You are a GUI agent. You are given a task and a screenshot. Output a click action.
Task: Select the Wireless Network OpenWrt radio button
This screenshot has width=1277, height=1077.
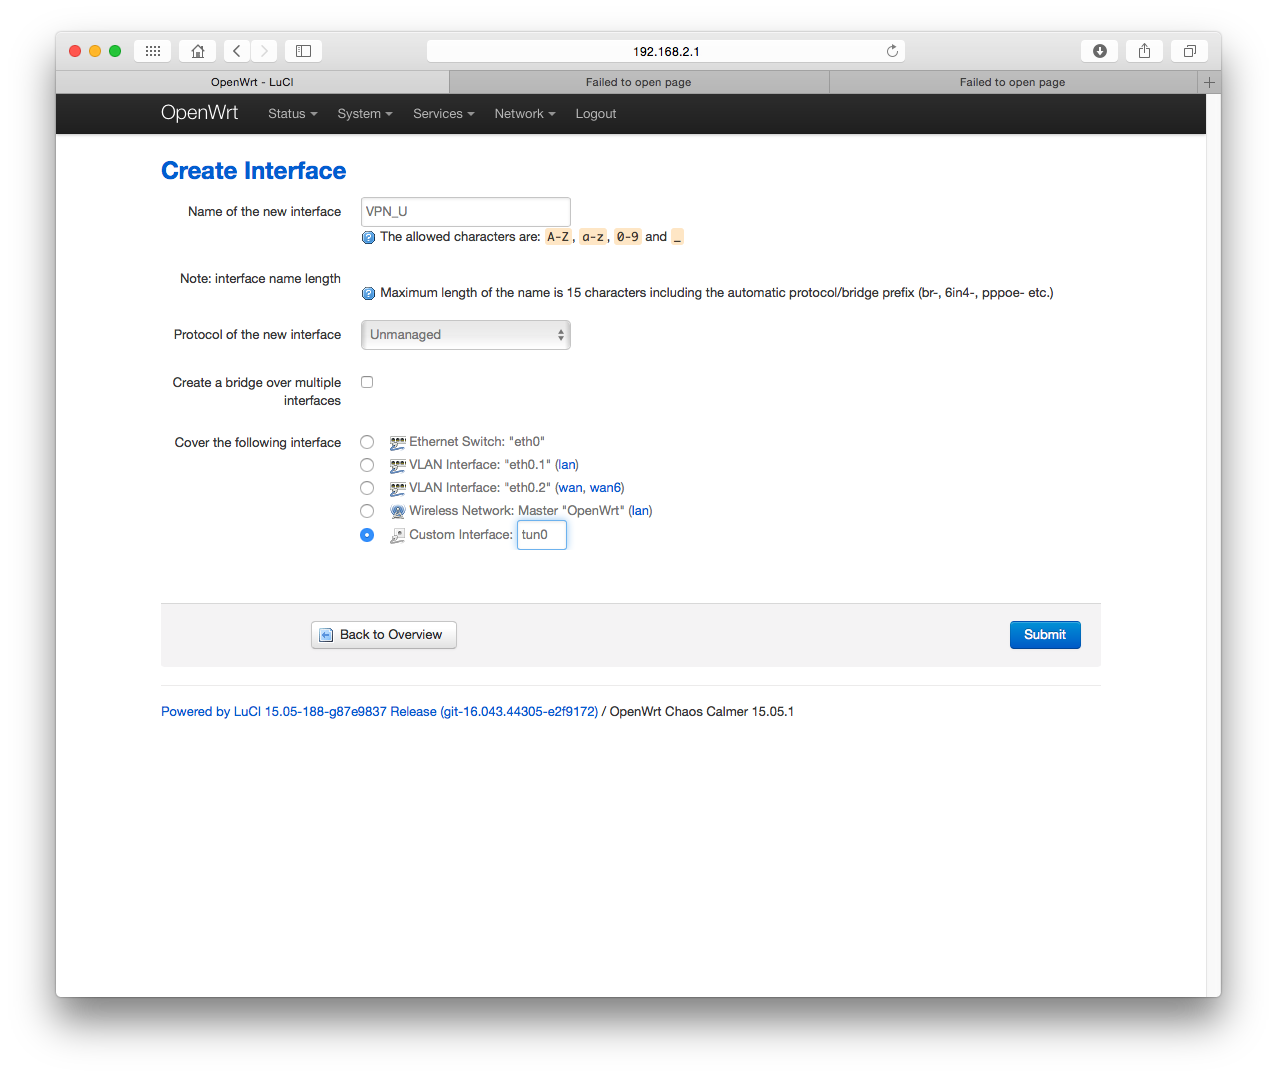click(x=367, y=511)
